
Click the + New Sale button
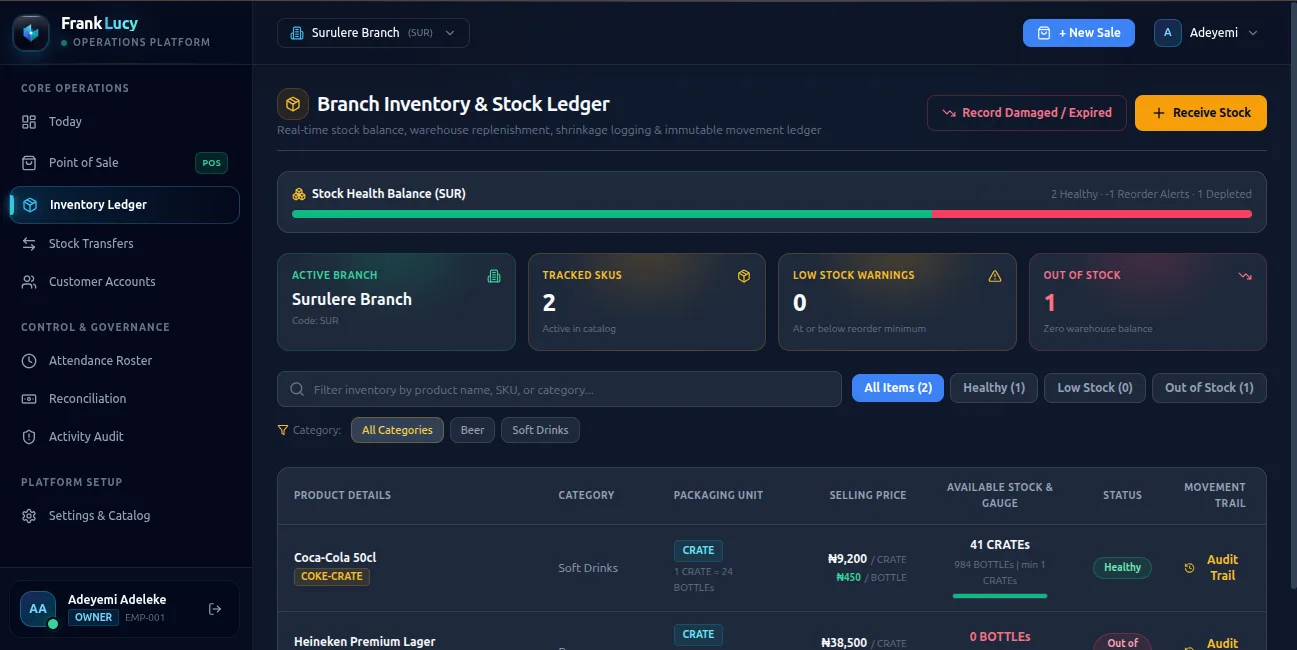(x=1079, y=33)
